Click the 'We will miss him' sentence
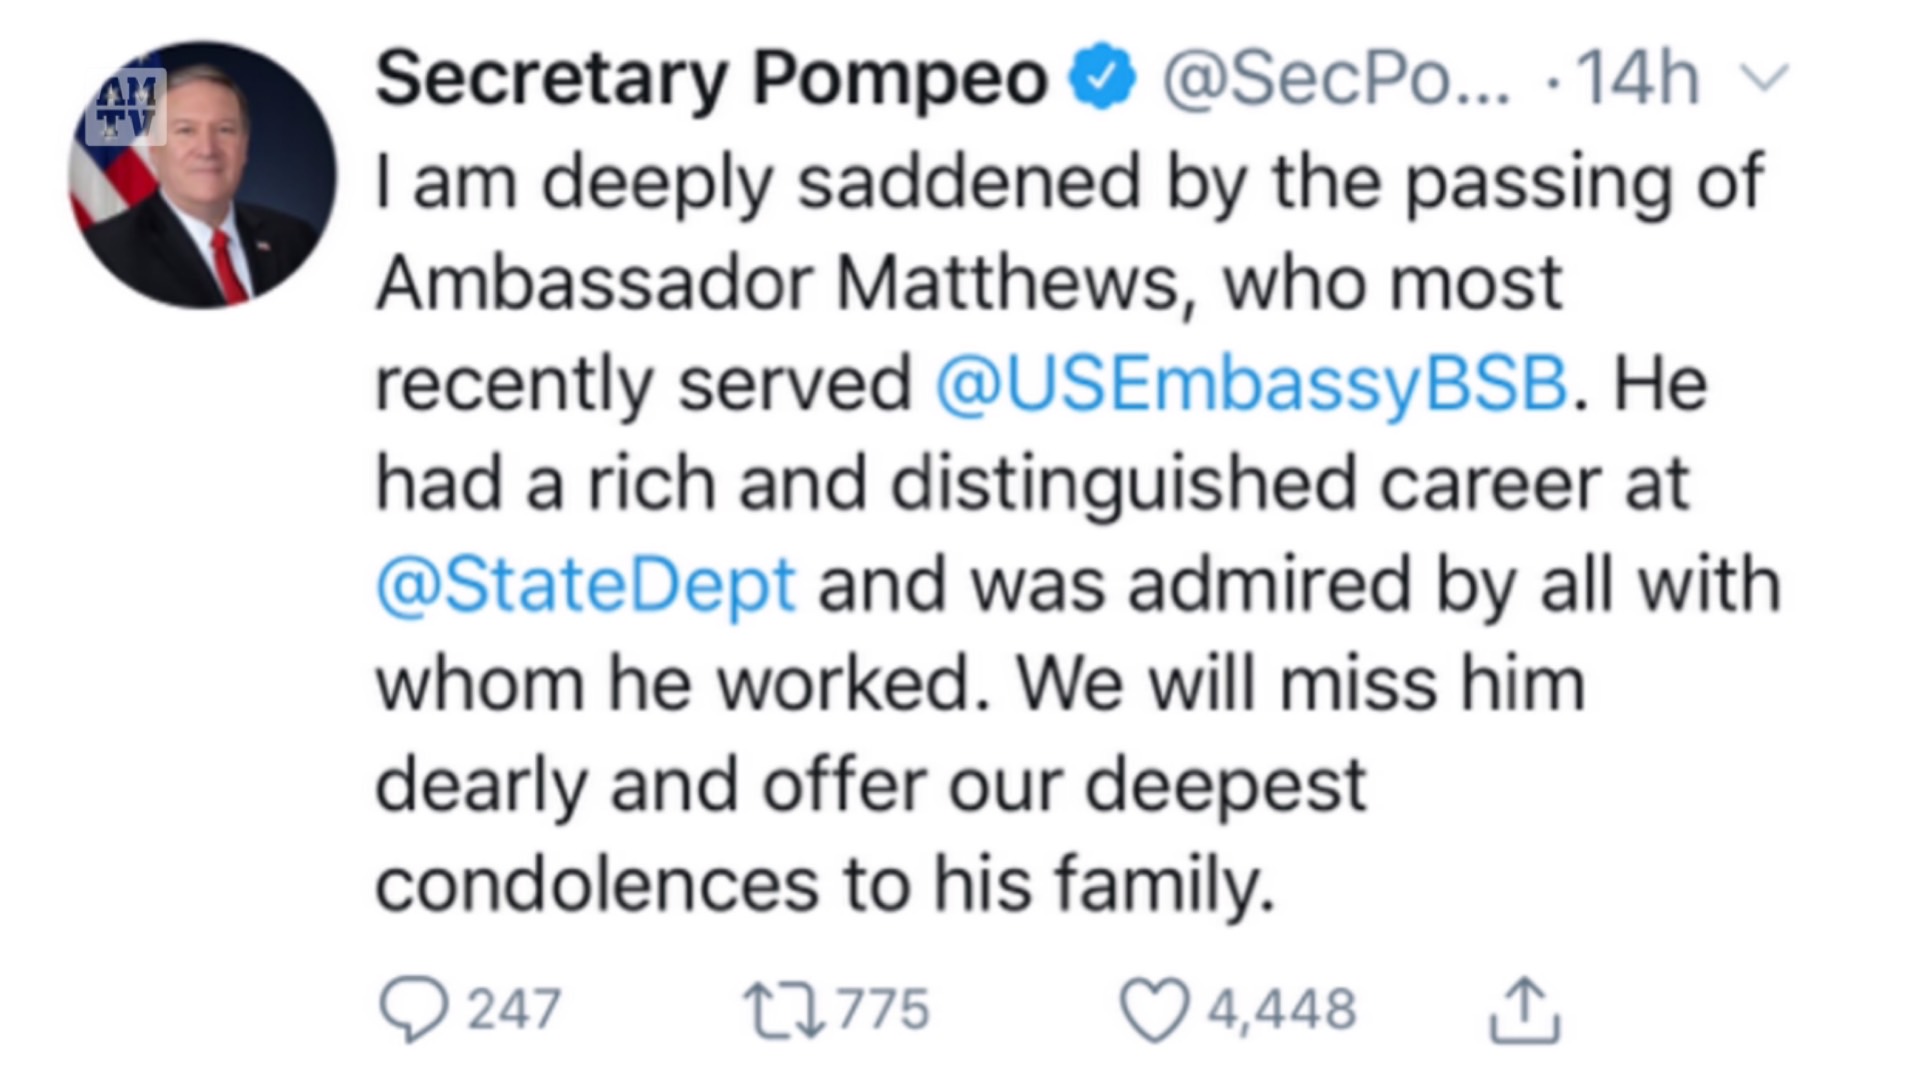1920x1080 pixels. (x=1301, y=685)
